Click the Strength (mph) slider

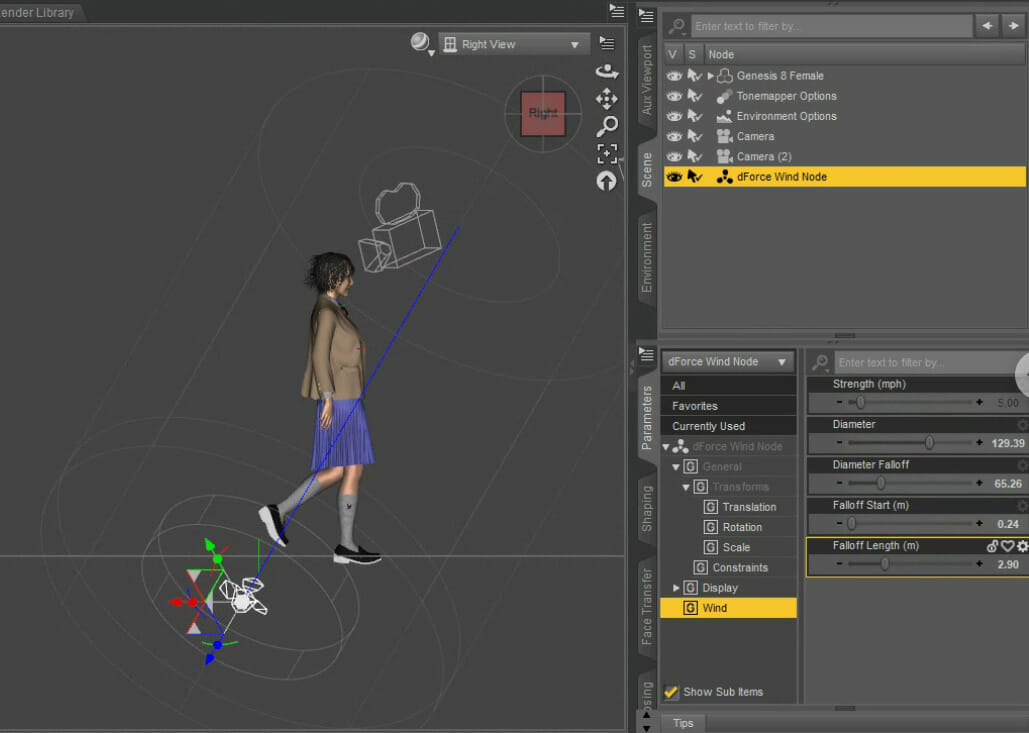[909, 402]
